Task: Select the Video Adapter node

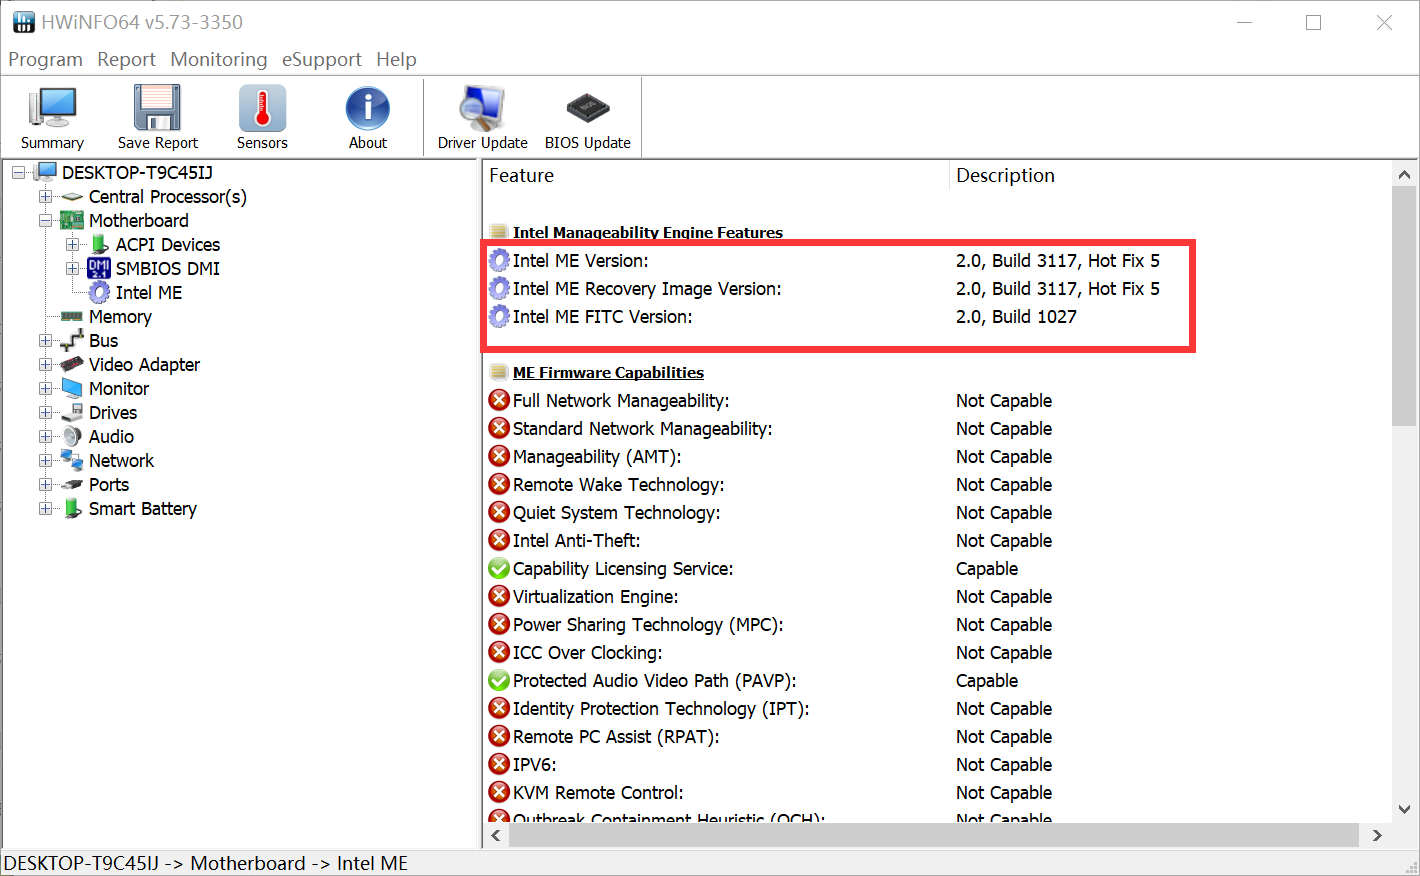Action: point(144,365)
